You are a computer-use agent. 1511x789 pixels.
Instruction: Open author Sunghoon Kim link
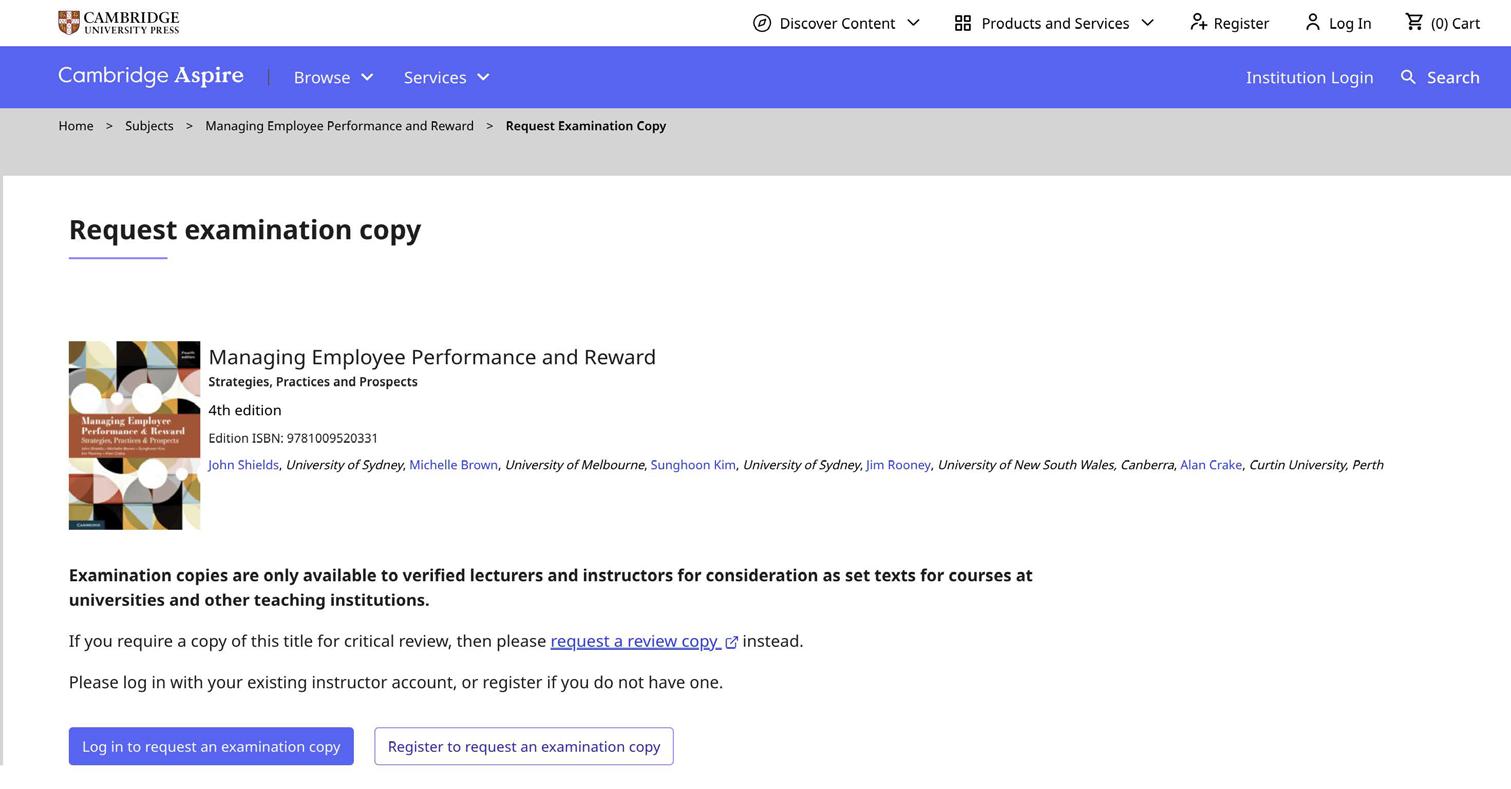click(693, 465)
